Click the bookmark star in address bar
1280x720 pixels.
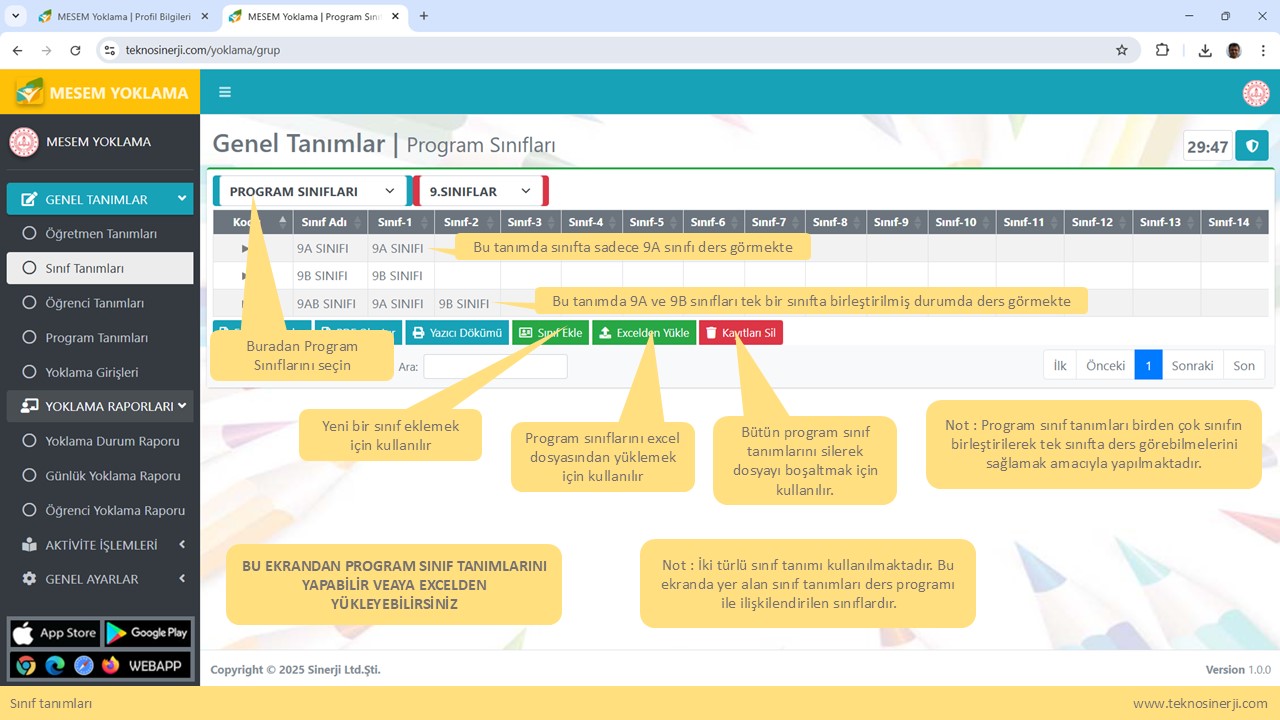tap(1121, 50)
